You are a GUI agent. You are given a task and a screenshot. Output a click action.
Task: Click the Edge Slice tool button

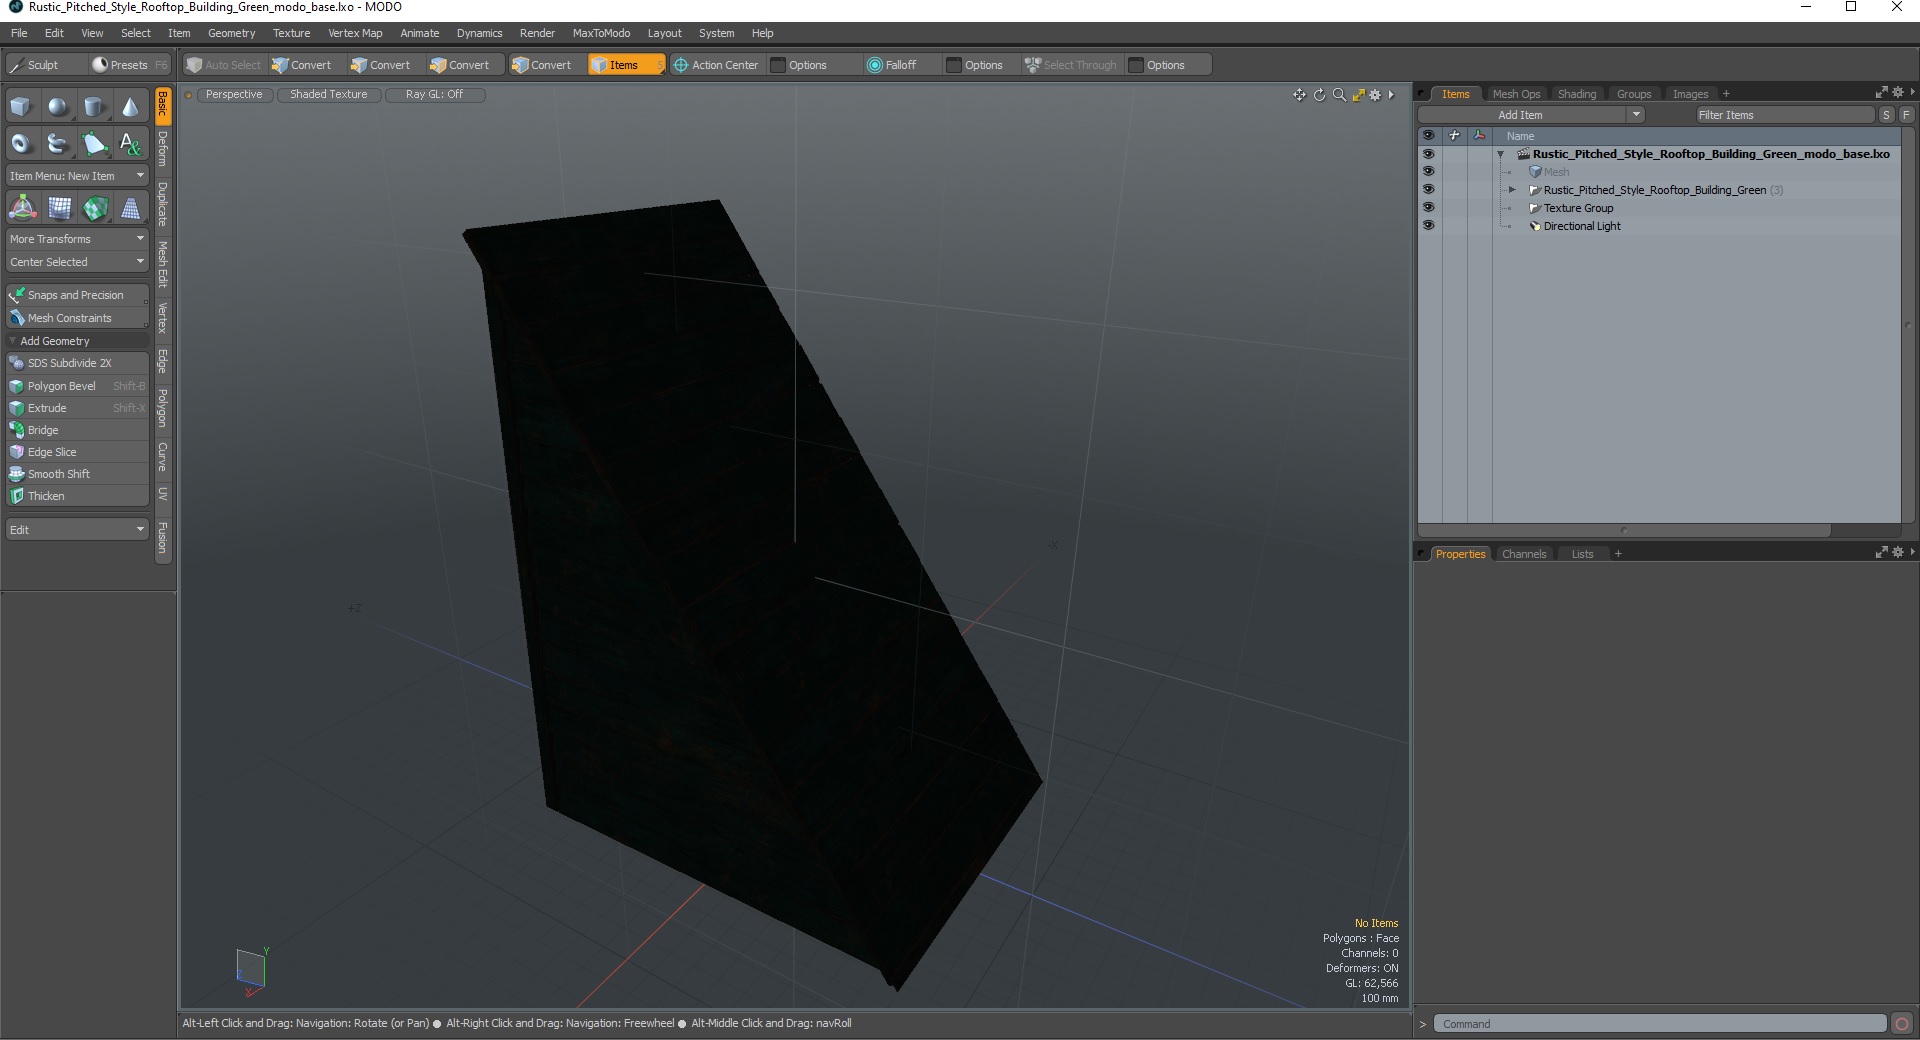tap(77, 452)
